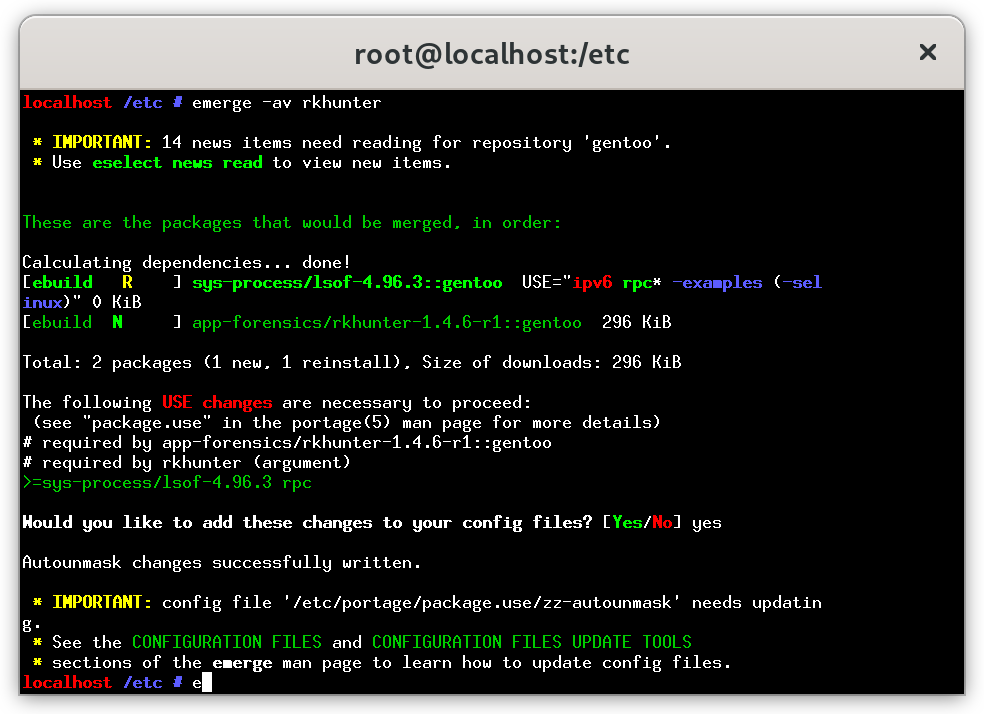Image resolution: width=984 pixels, height=714 pixels.
Task: Click the red 'No' option in the prompt
Action: click(x=662, y=523)
